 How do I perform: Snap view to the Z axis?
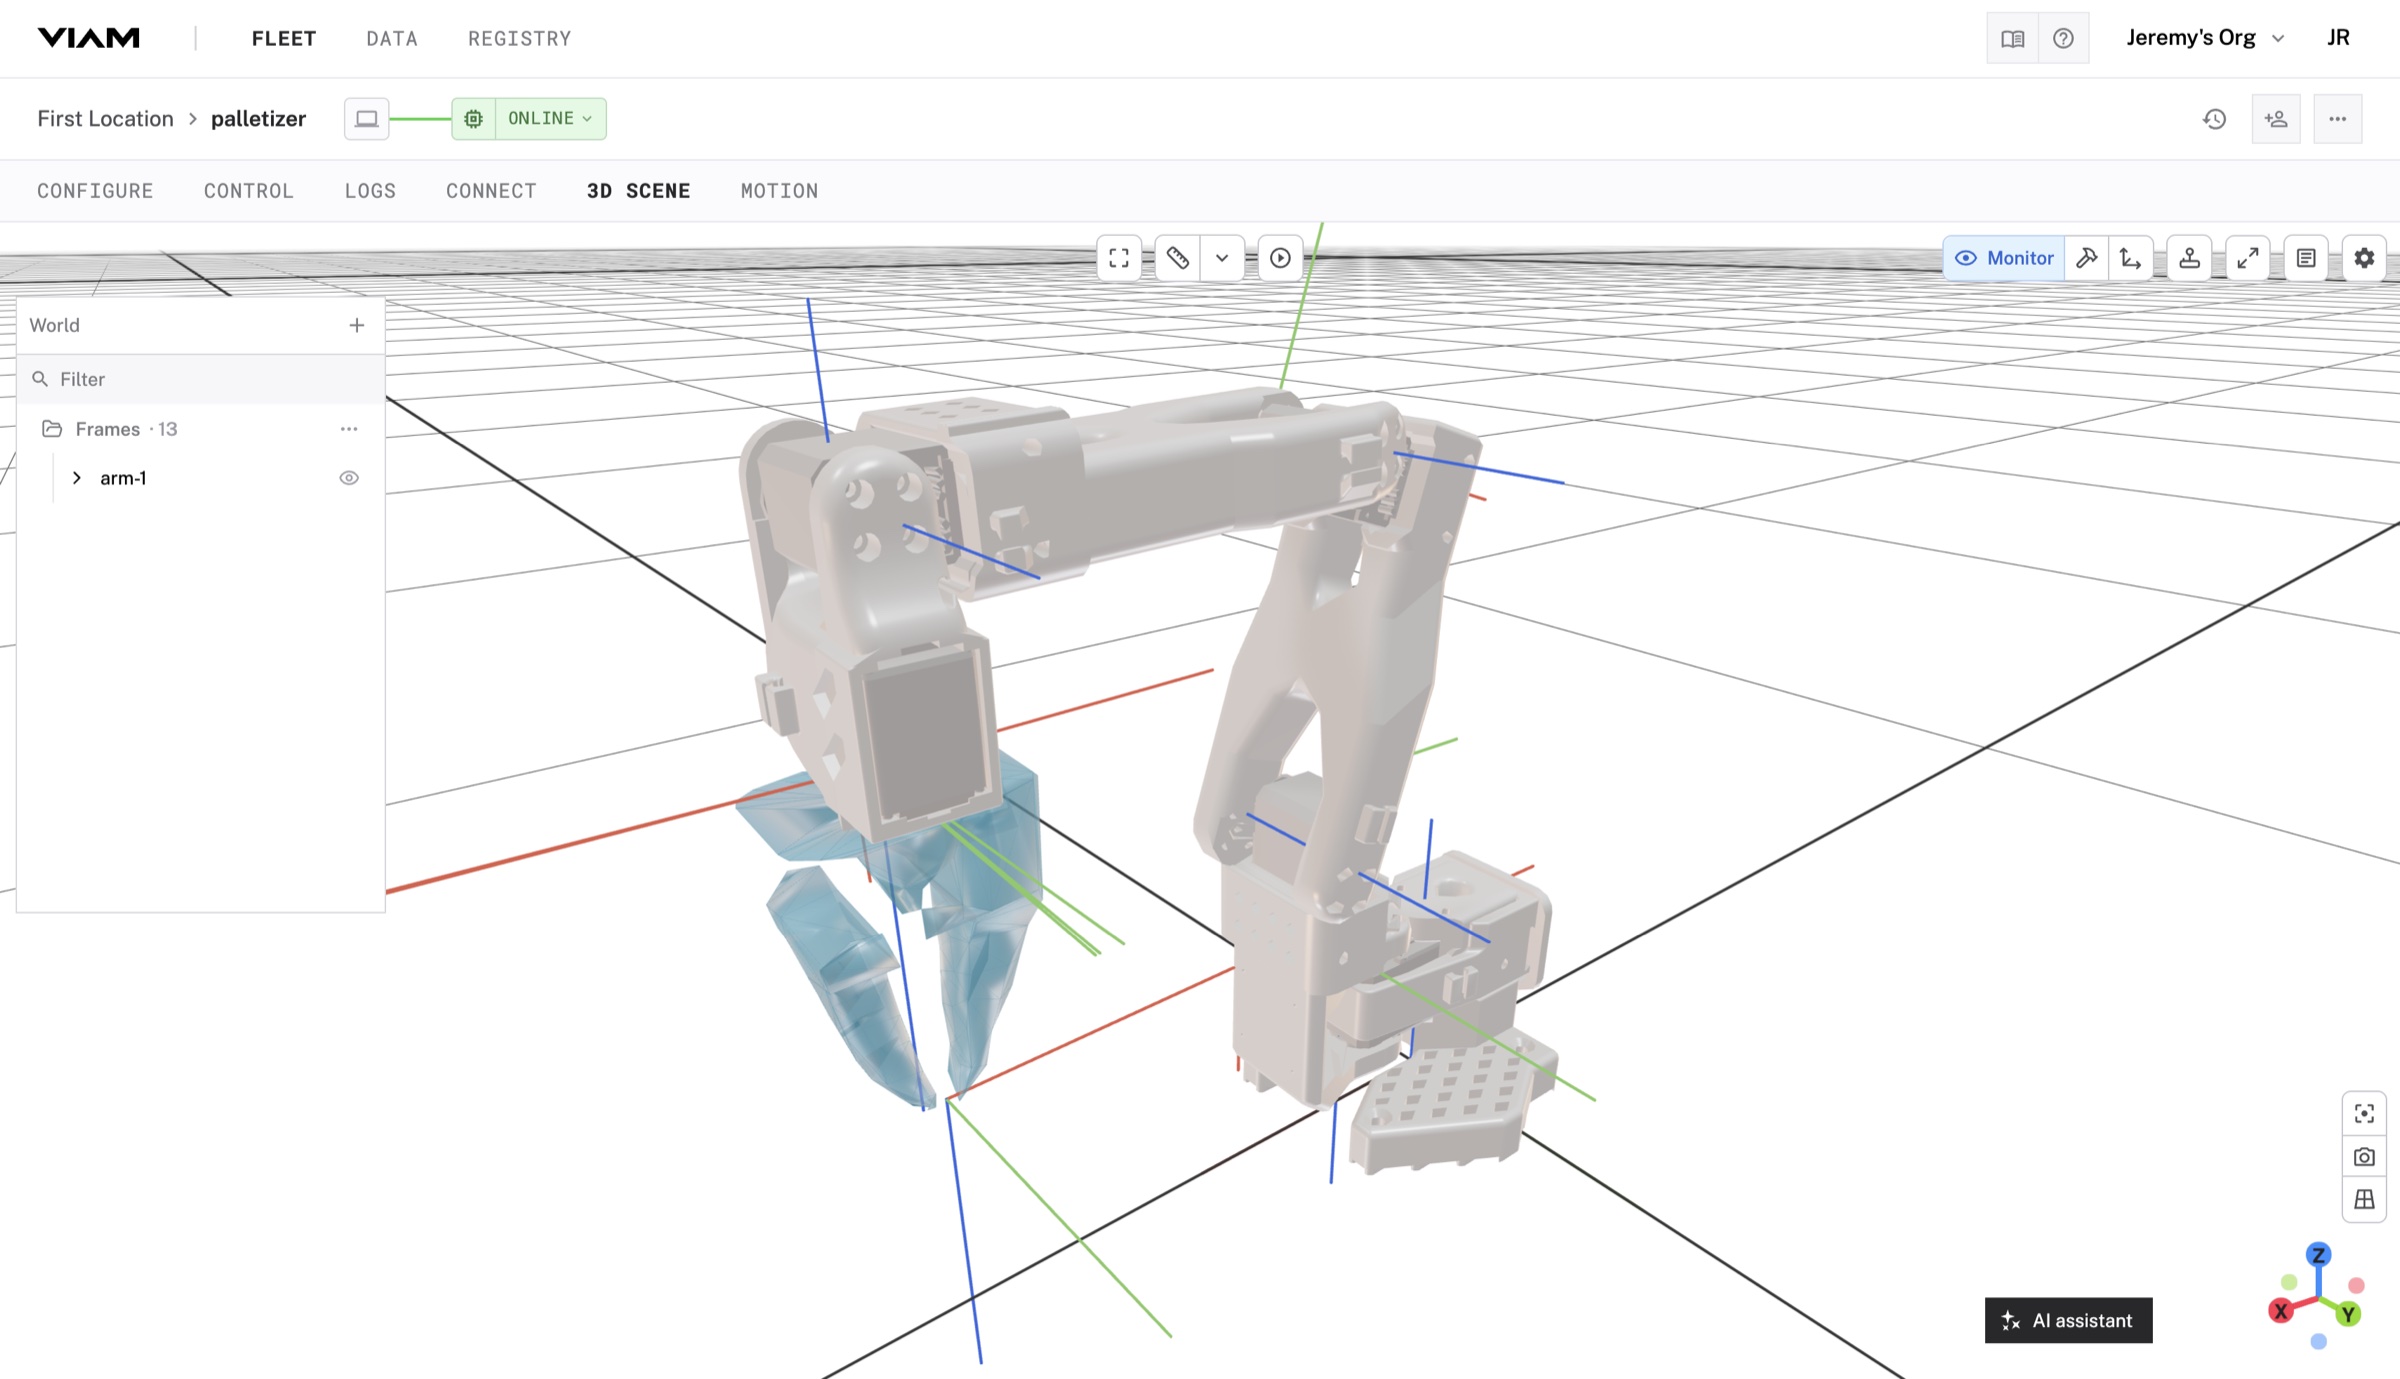point(2318,1255)
